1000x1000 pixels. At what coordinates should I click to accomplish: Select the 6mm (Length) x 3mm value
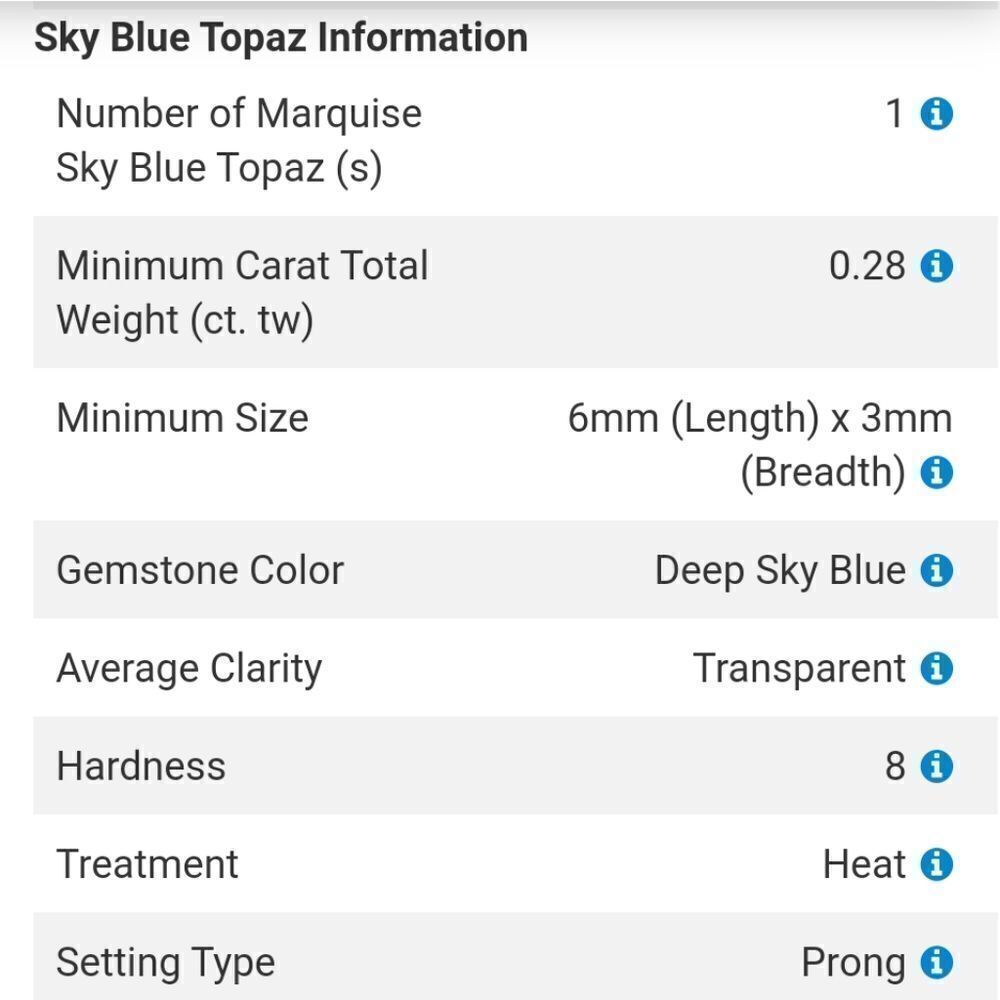coord(760,446)
